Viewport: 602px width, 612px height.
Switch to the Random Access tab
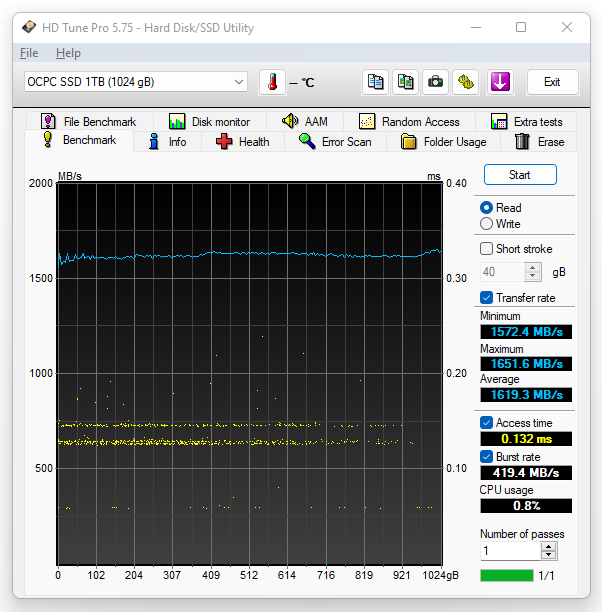click(x=409, y=121)
